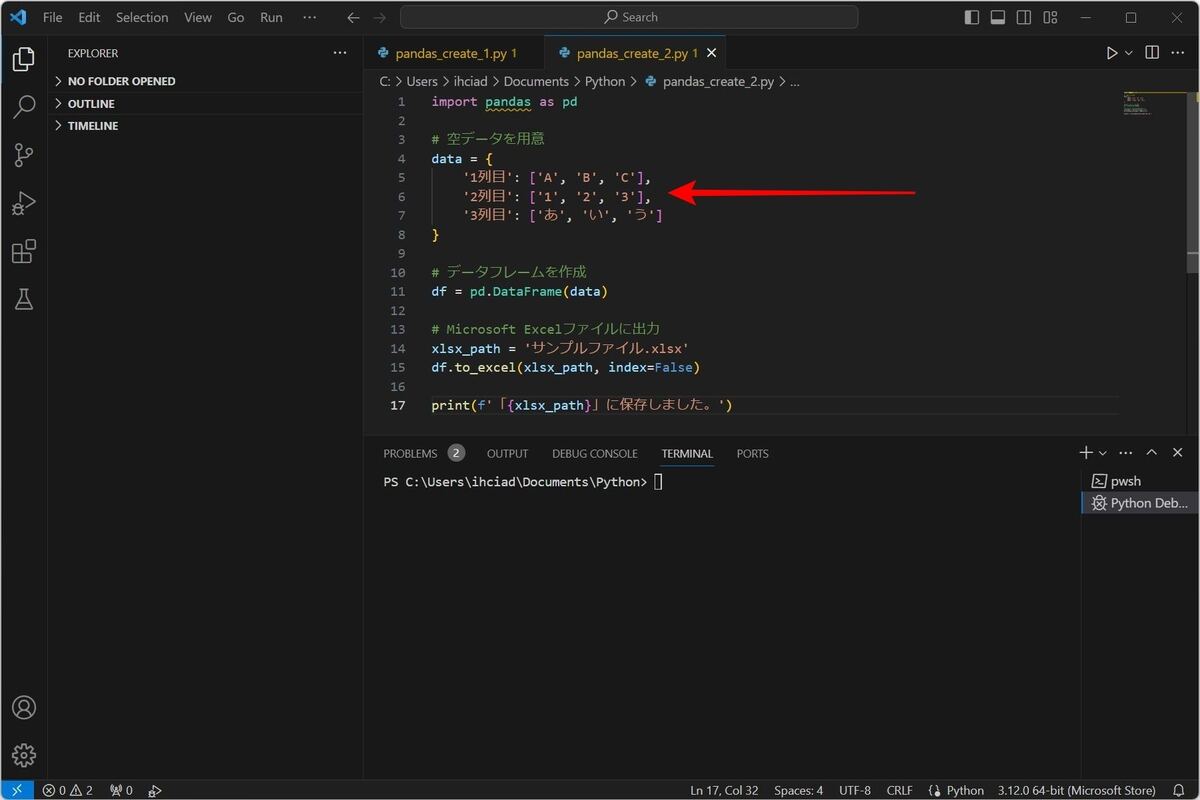Split the editor right

1152,53
